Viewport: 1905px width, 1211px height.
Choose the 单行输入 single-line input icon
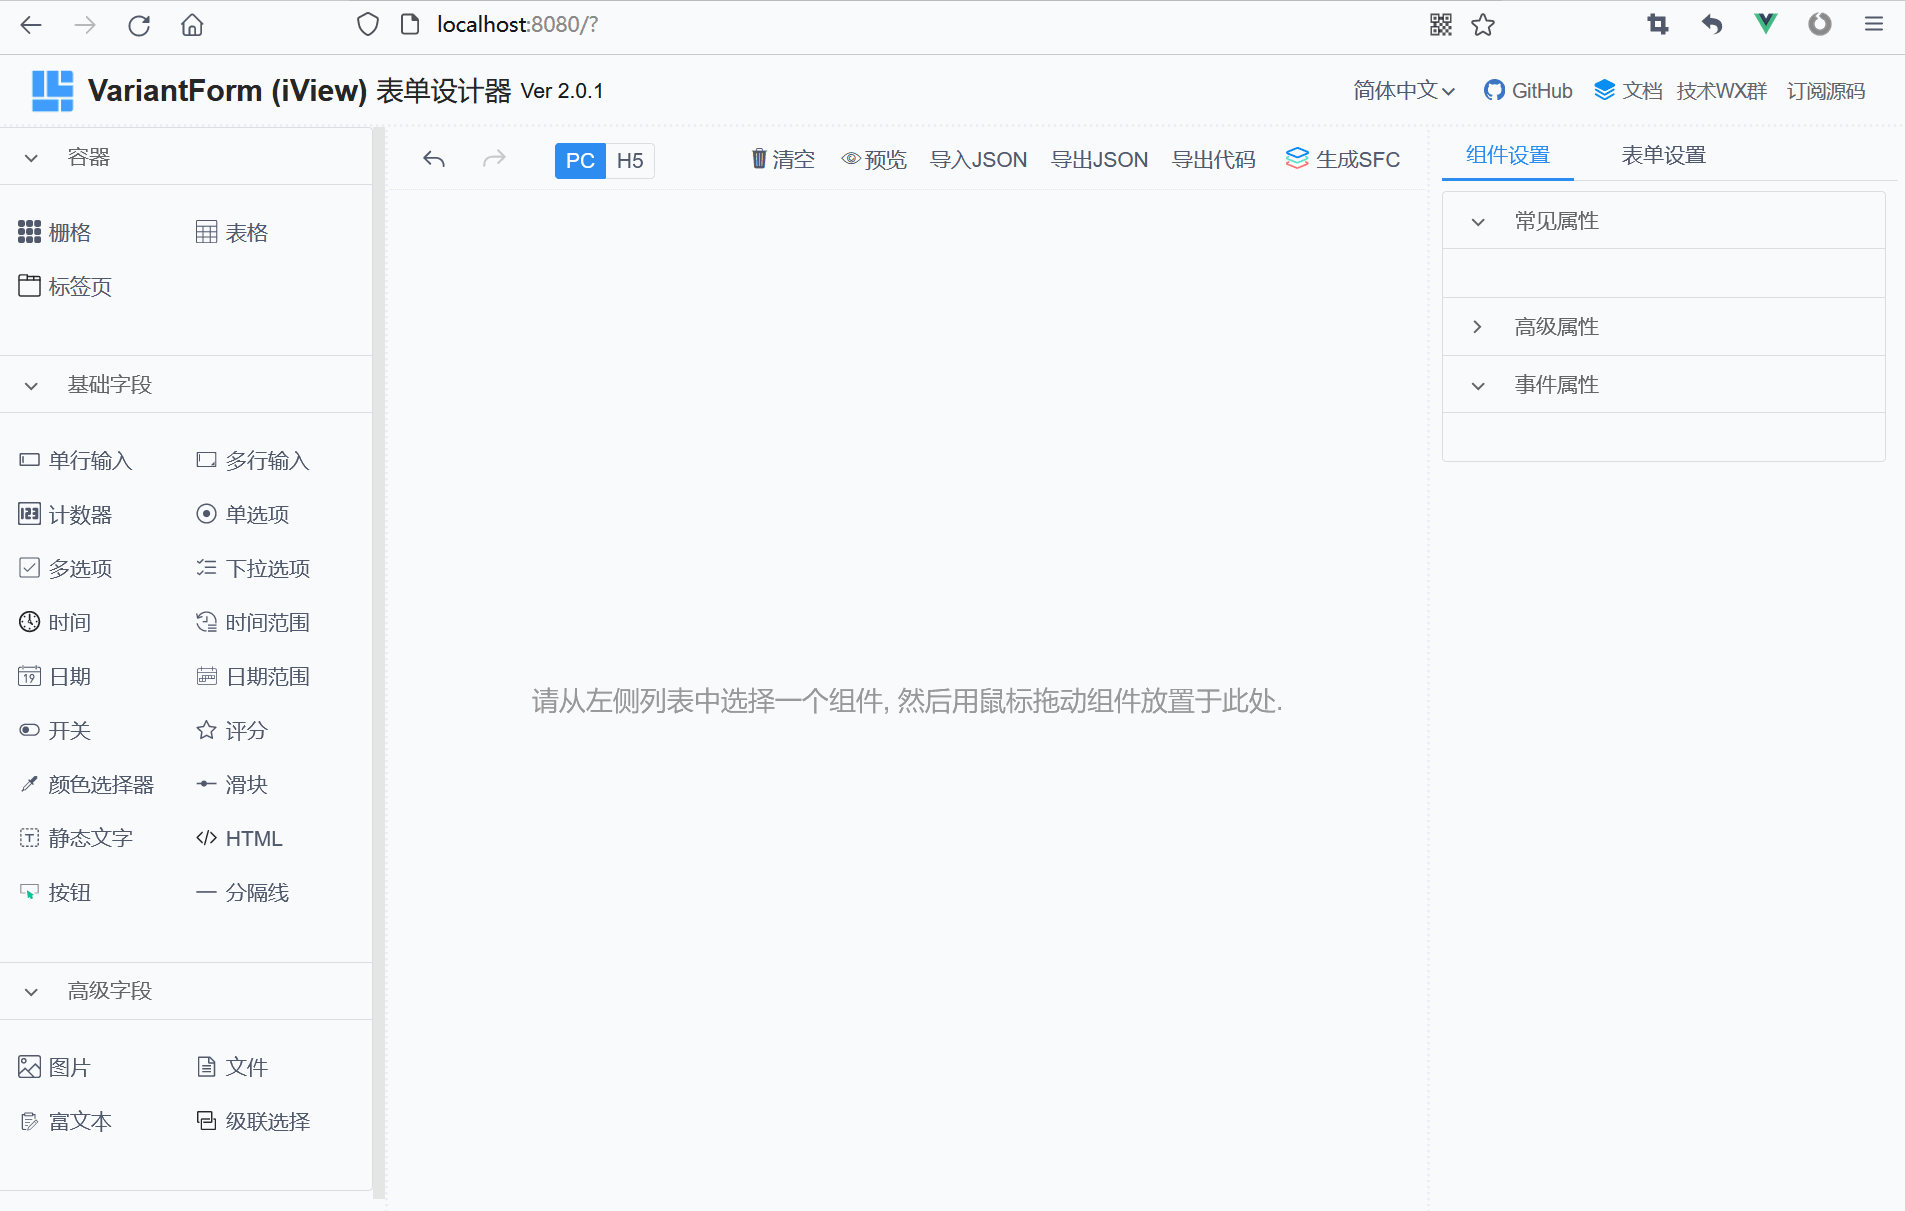(30, 460)
